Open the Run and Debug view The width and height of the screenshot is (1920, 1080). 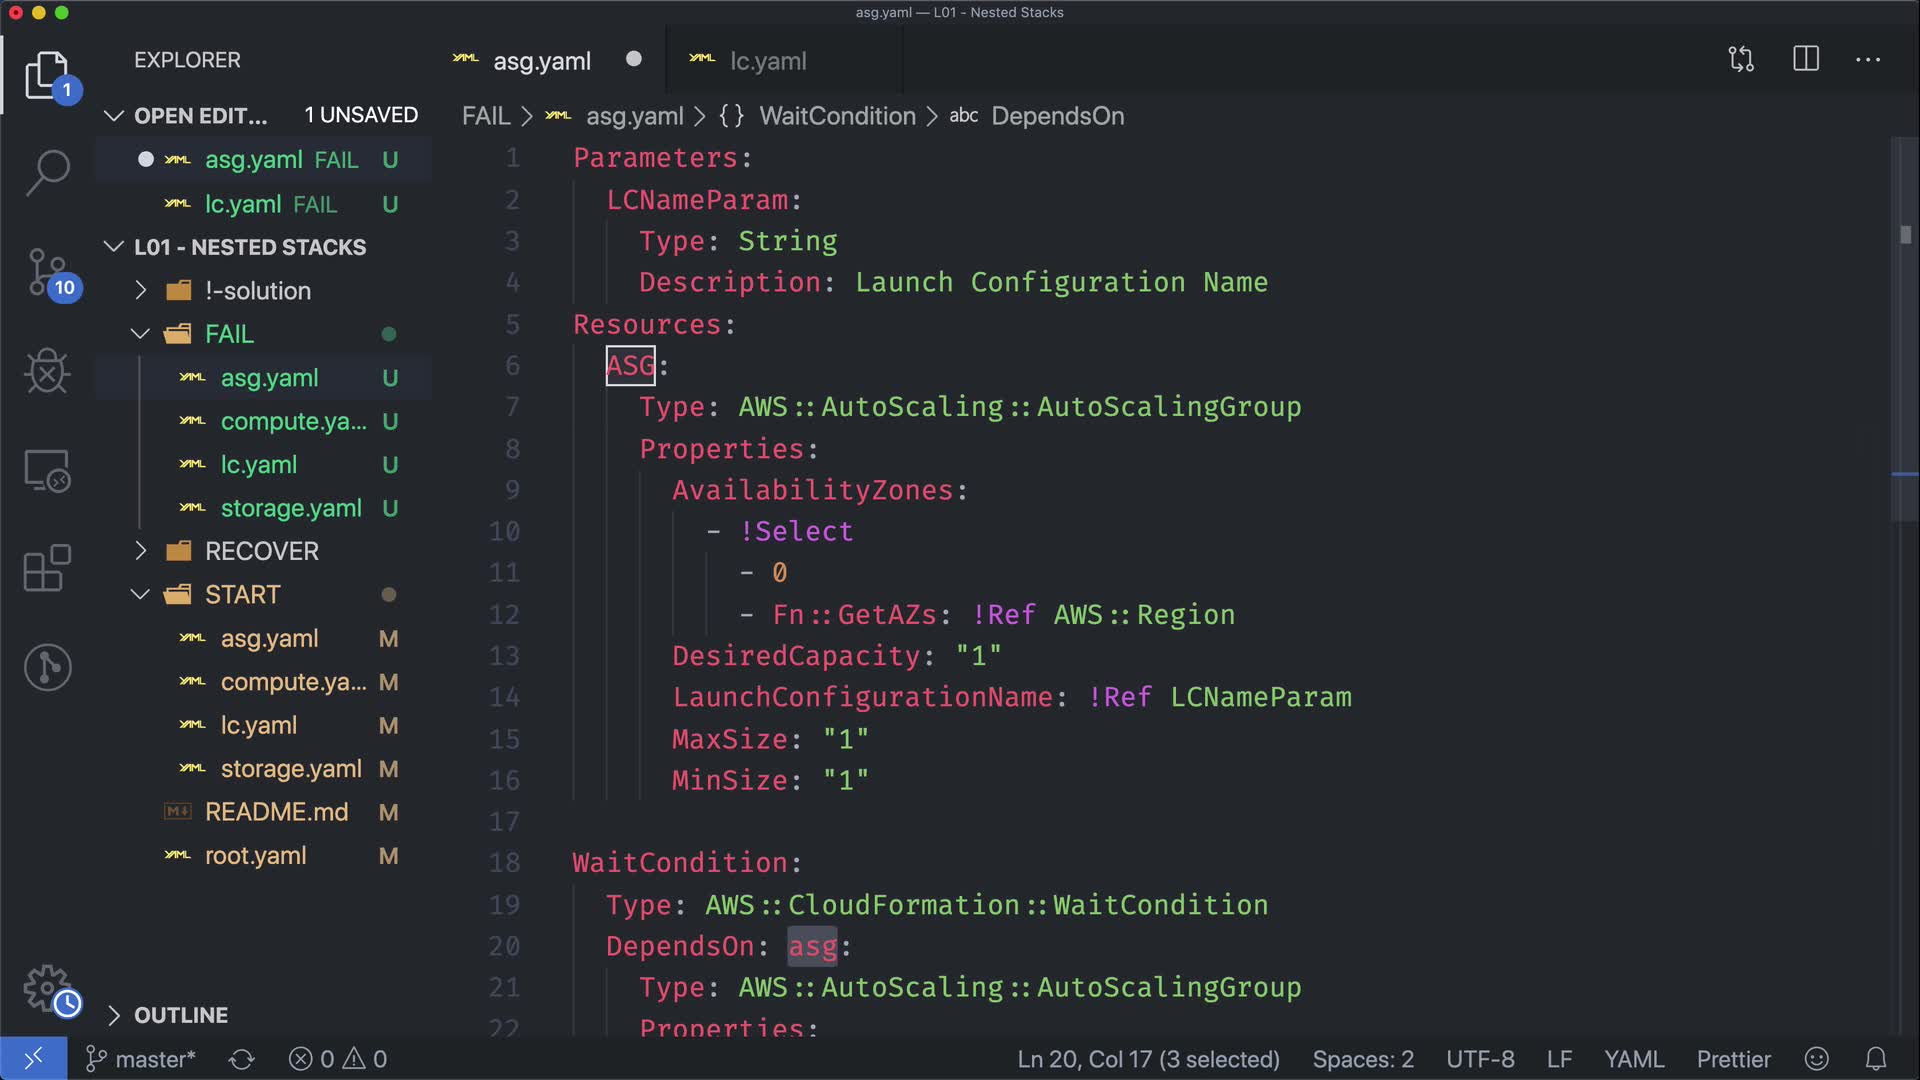point(47,371)
